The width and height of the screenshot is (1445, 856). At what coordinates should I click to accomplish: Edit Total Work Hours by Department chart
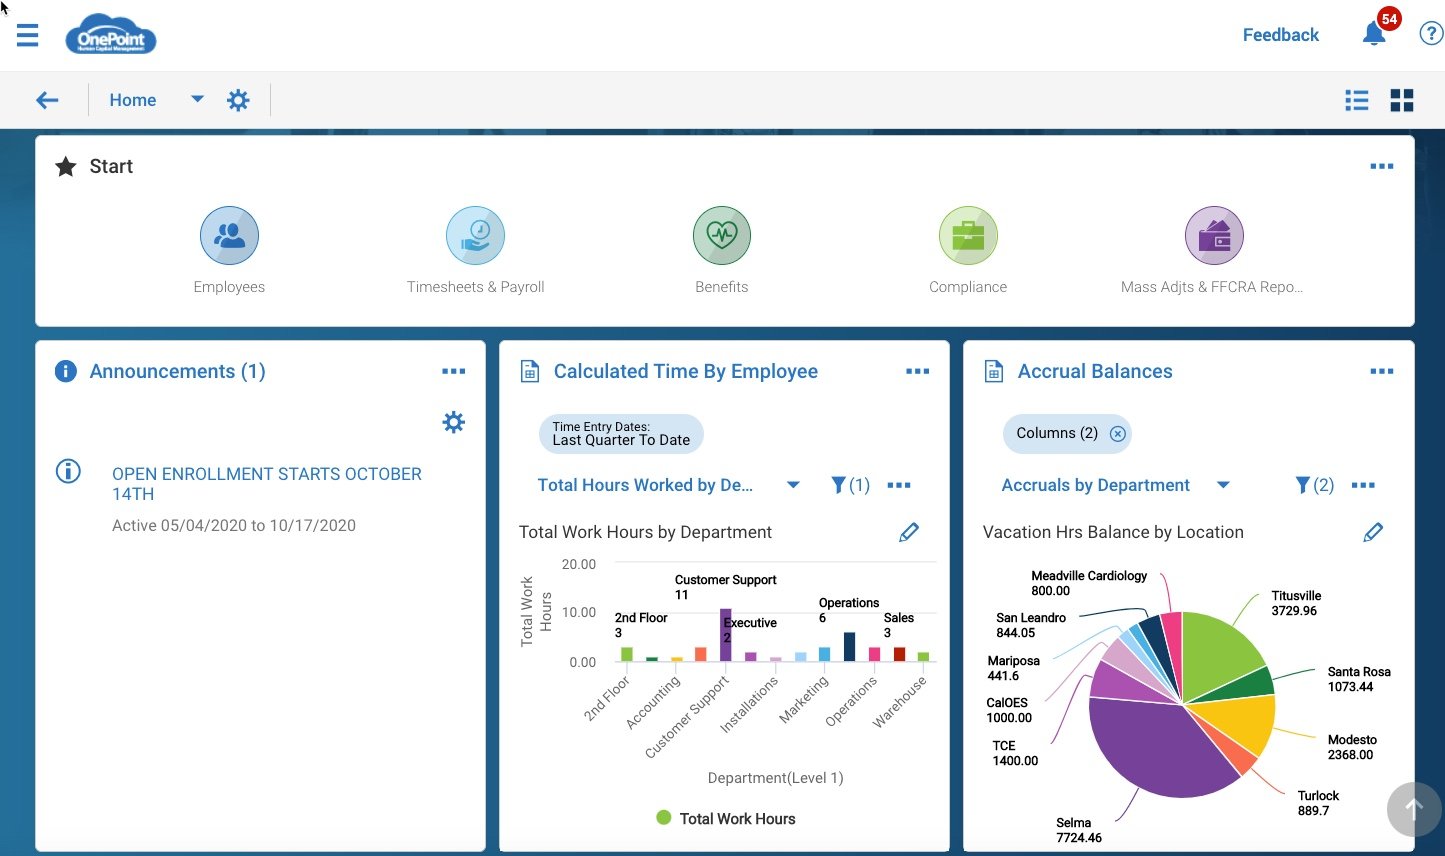(909, 532)
